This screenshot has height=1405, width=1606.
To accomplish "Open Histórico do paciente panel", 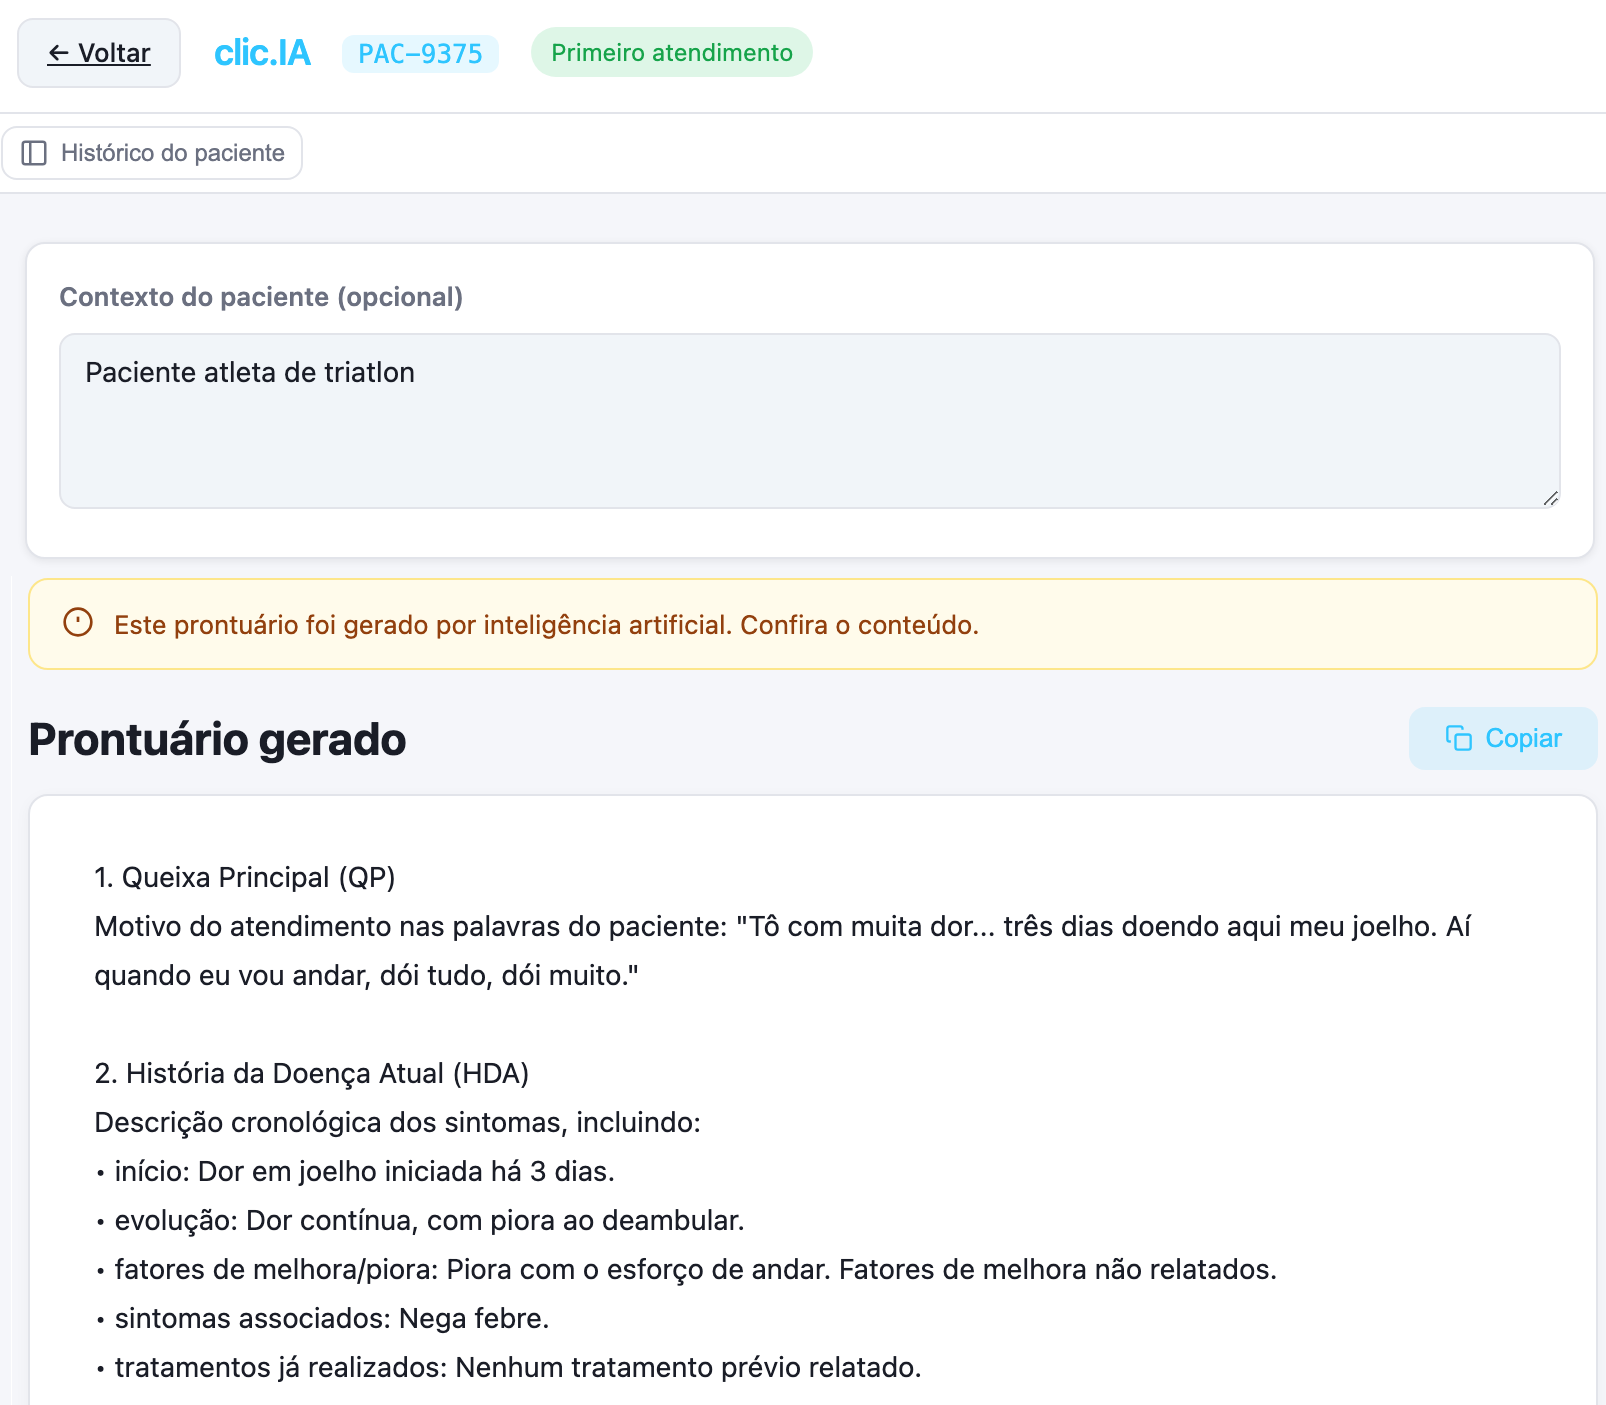I will coord(152,153).
